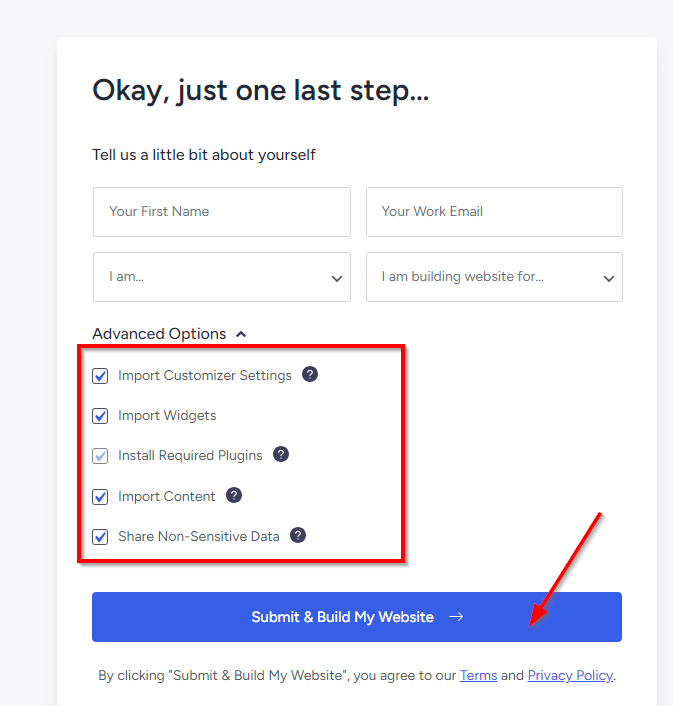673x706 pixels.
Task: Collapse Advanced Options chevron
Action: 241,334
